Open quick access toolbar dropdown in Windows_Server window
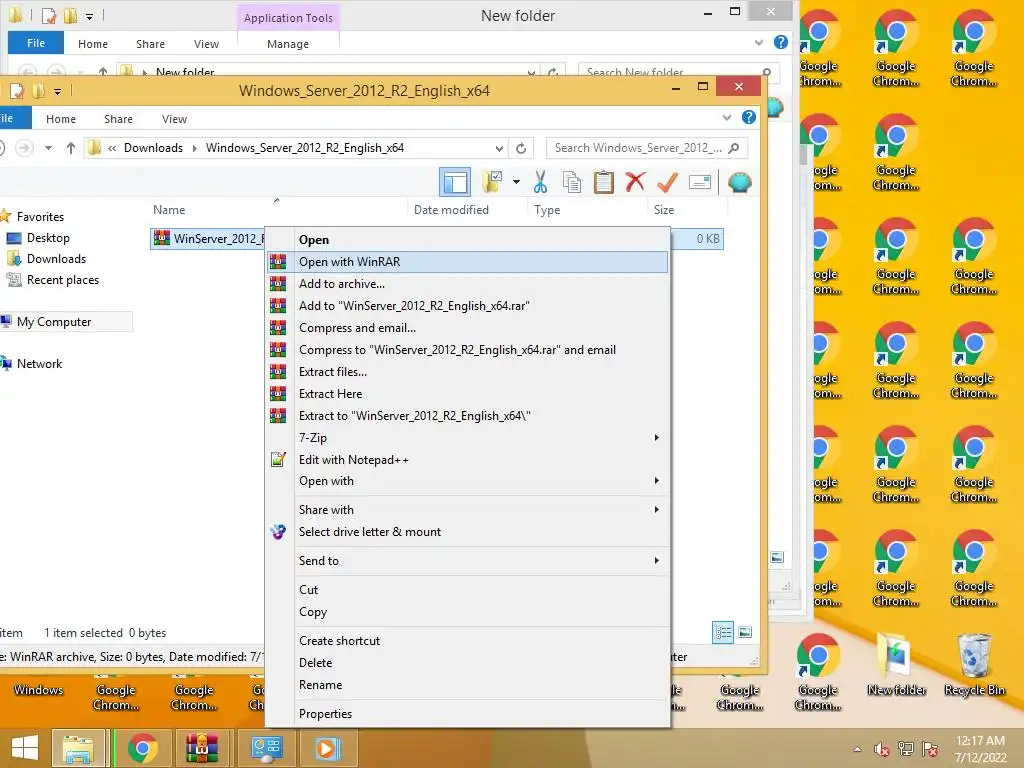Screen dimensions: 1024x768 click(57, 92)
